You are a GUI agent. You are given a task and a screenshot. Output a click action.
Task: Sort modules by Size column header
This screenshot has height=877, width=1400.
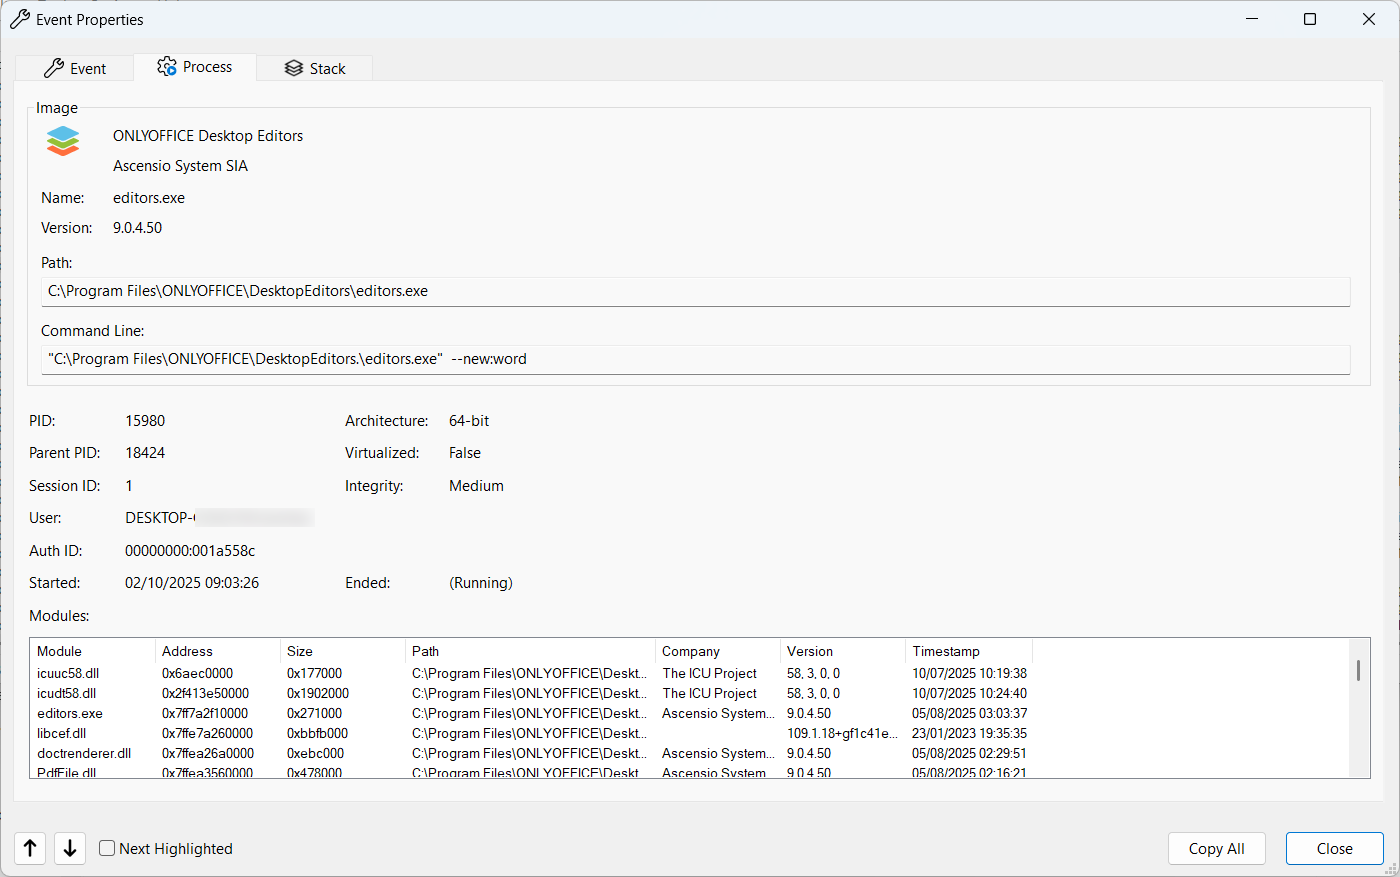click(342, 651)
